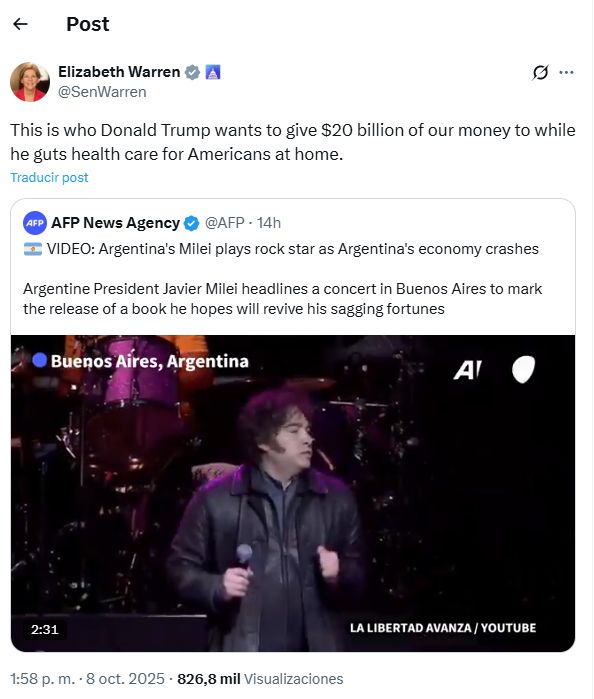Open the @SenWarren handle link
Viewport: 594px width, 699px height.
click(102, 92)
